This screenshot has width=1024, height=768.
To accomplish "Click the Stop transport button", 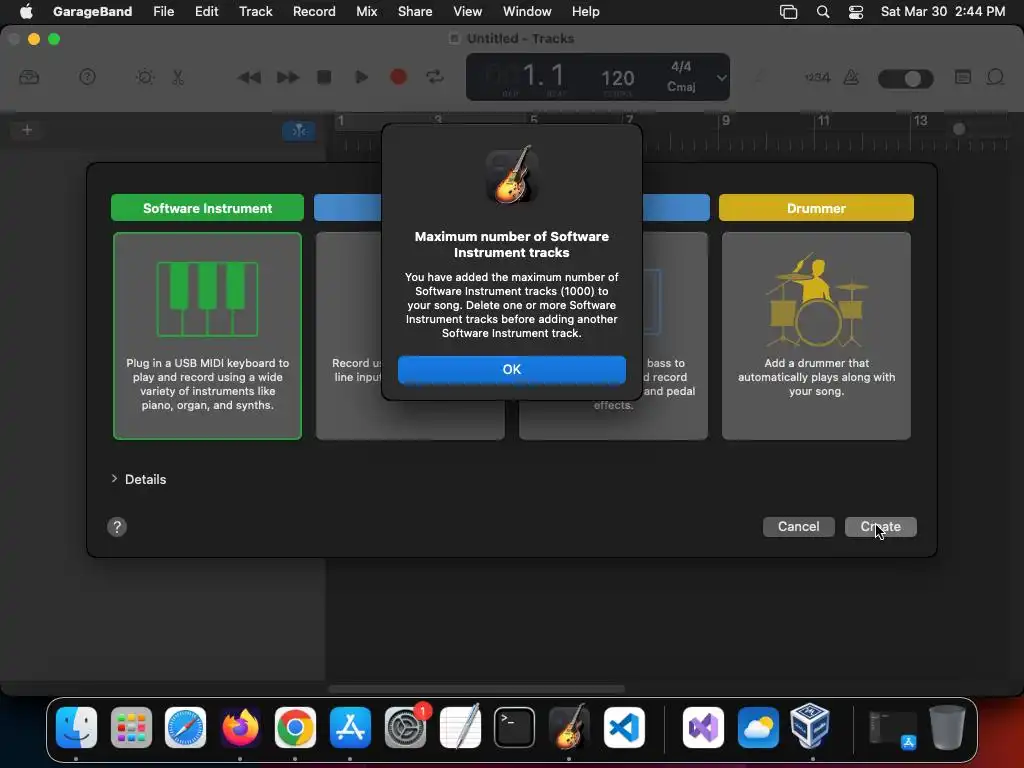I will point(324,77).
